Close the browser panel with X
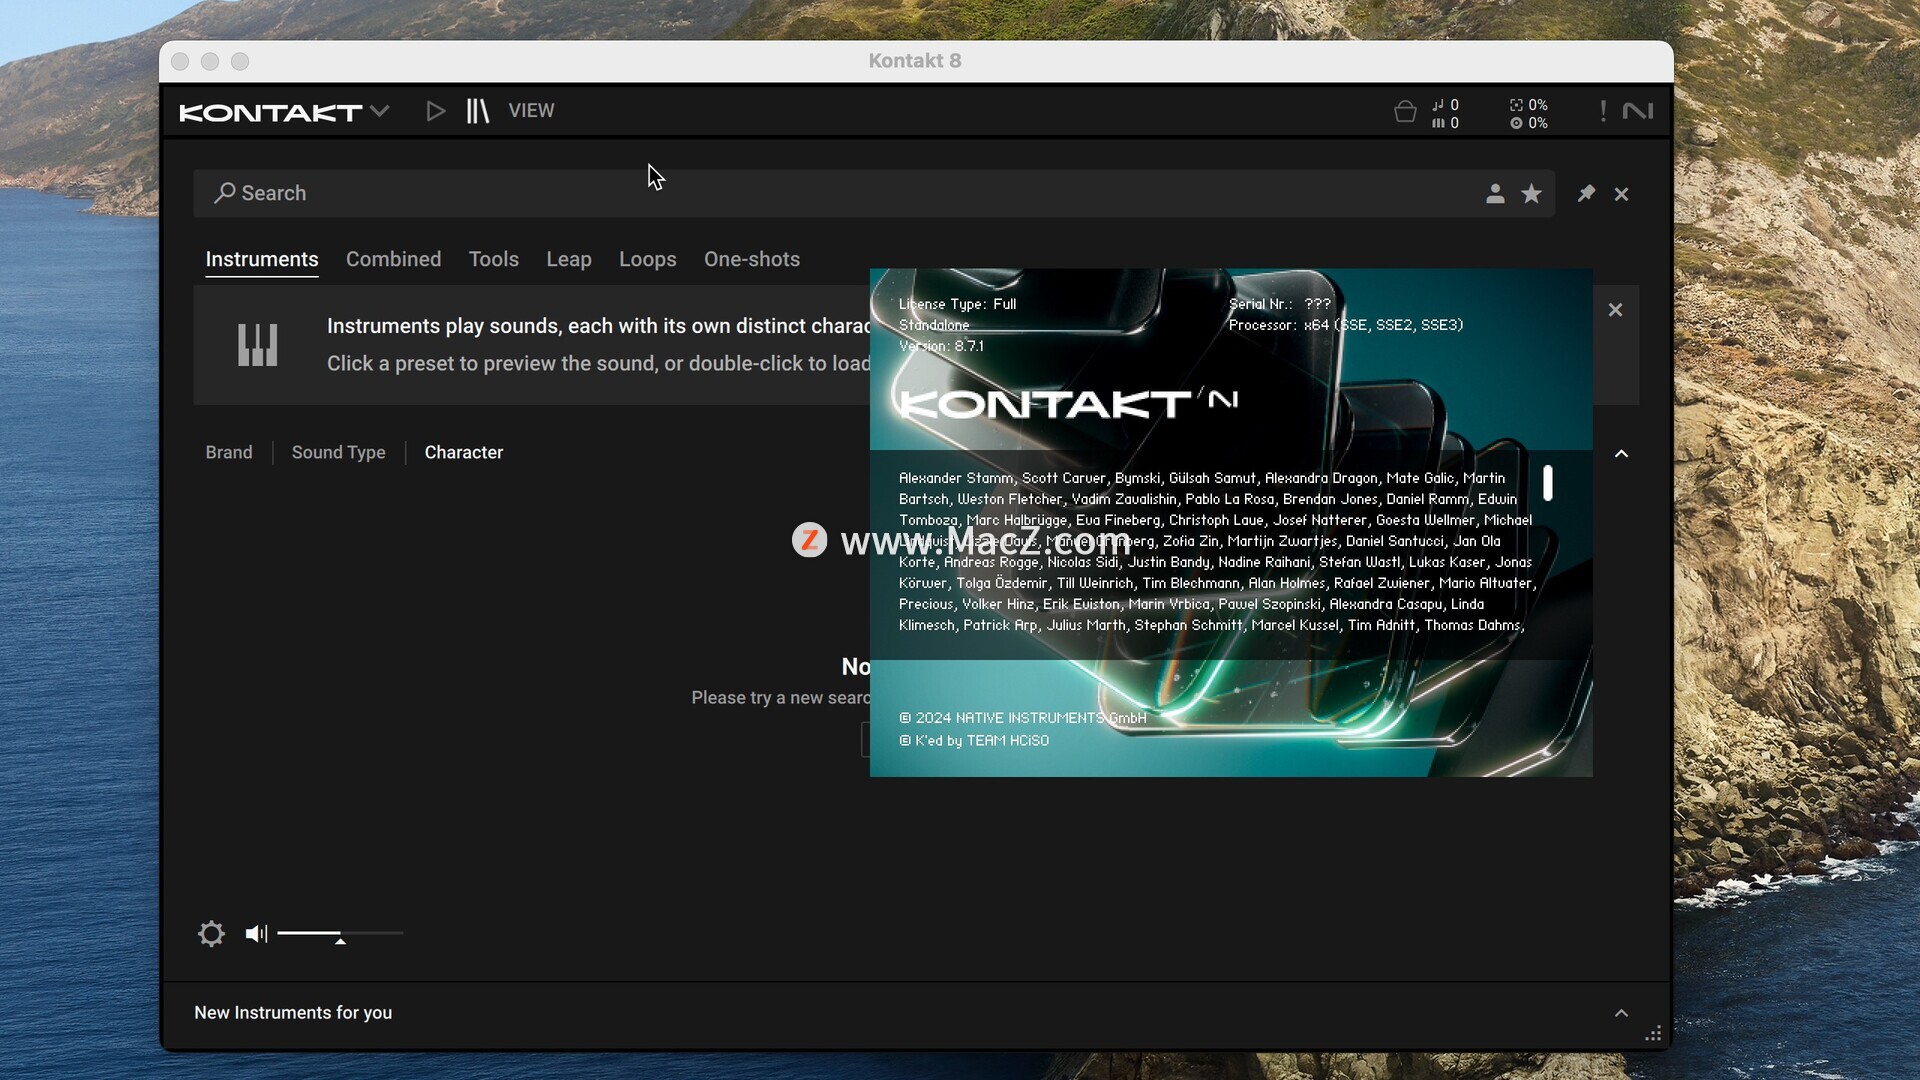The width and height of the screenshot is (1920, 1080). coord(1621,194)
